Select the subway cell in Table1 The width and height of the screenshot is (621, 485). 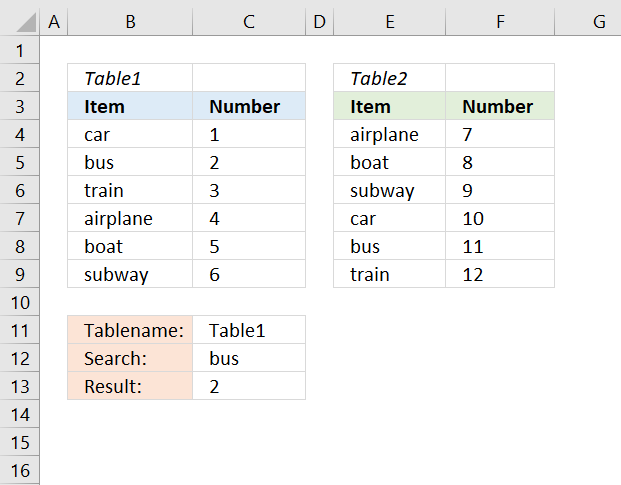[x=129, y=274]
